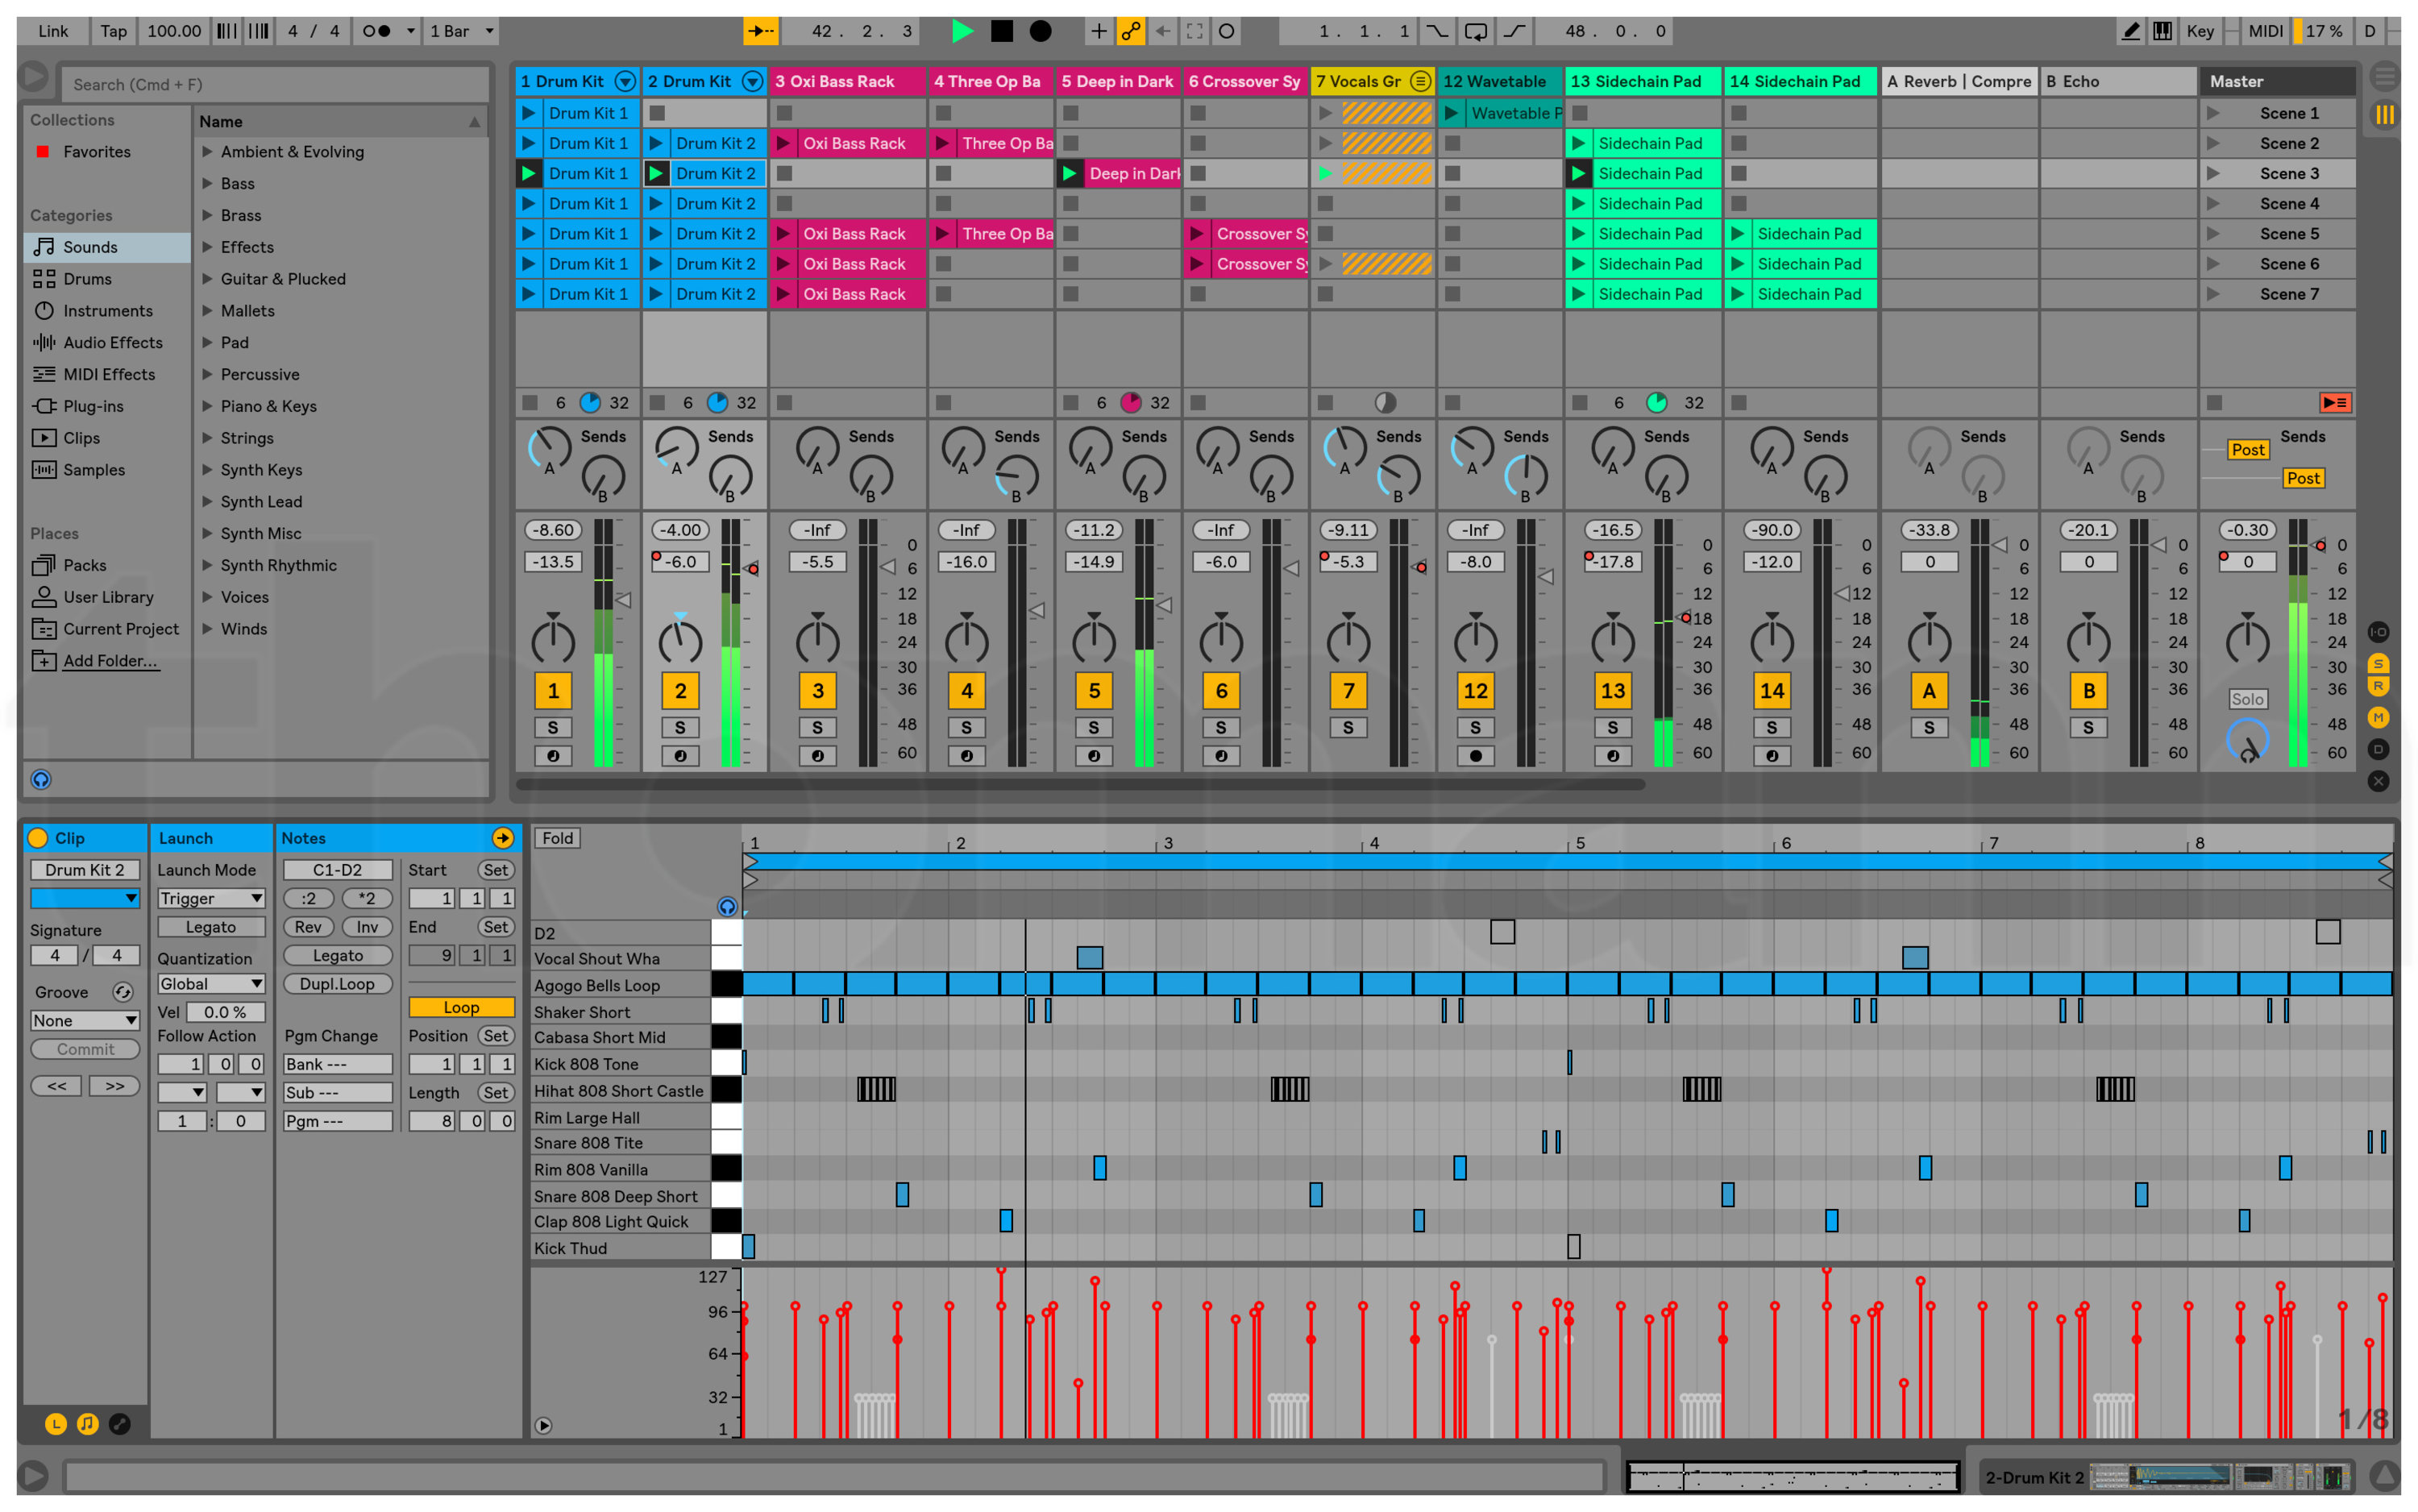Viewport: 2418px width, 1512px height.
Task: Select the Drums category in browser
Action: [87, 279]
